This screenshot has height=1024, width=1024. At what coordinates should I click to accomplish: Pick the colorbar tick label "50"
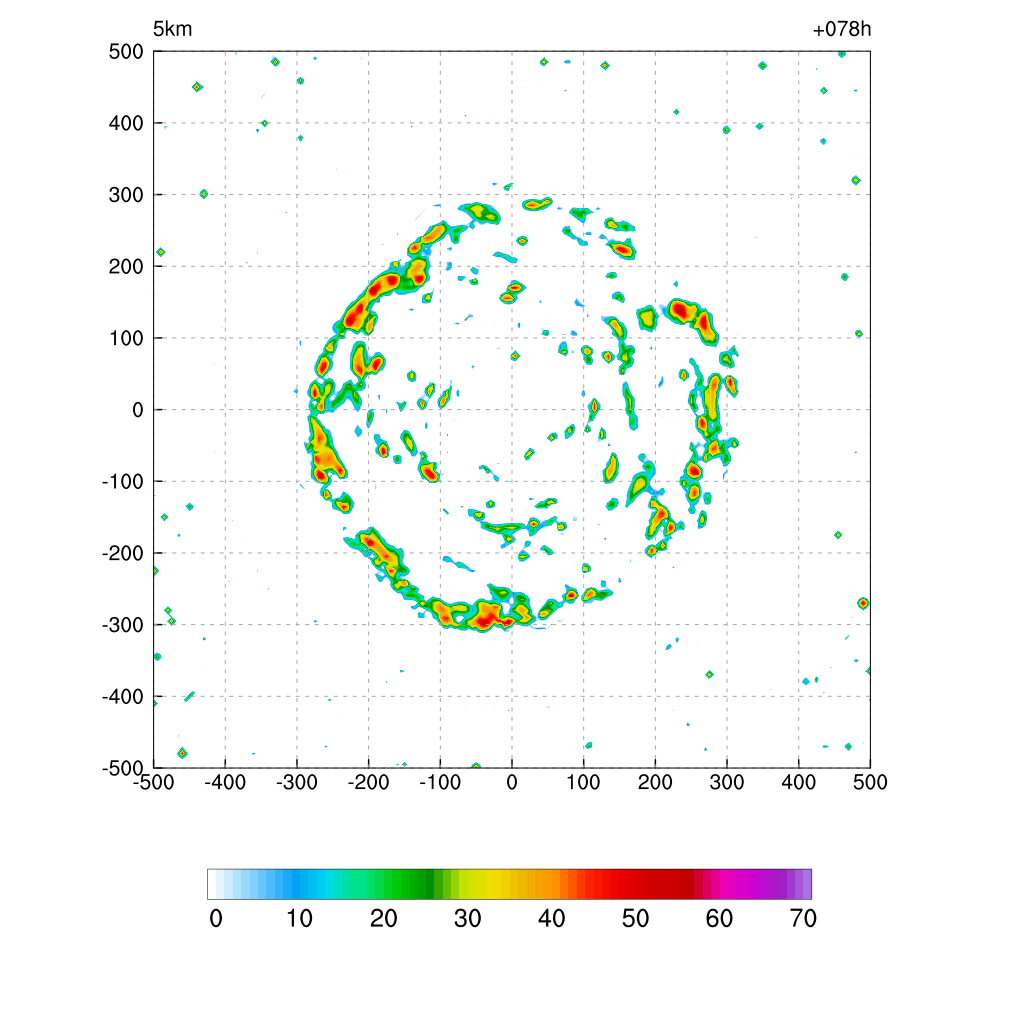click(x=635, y=919)
